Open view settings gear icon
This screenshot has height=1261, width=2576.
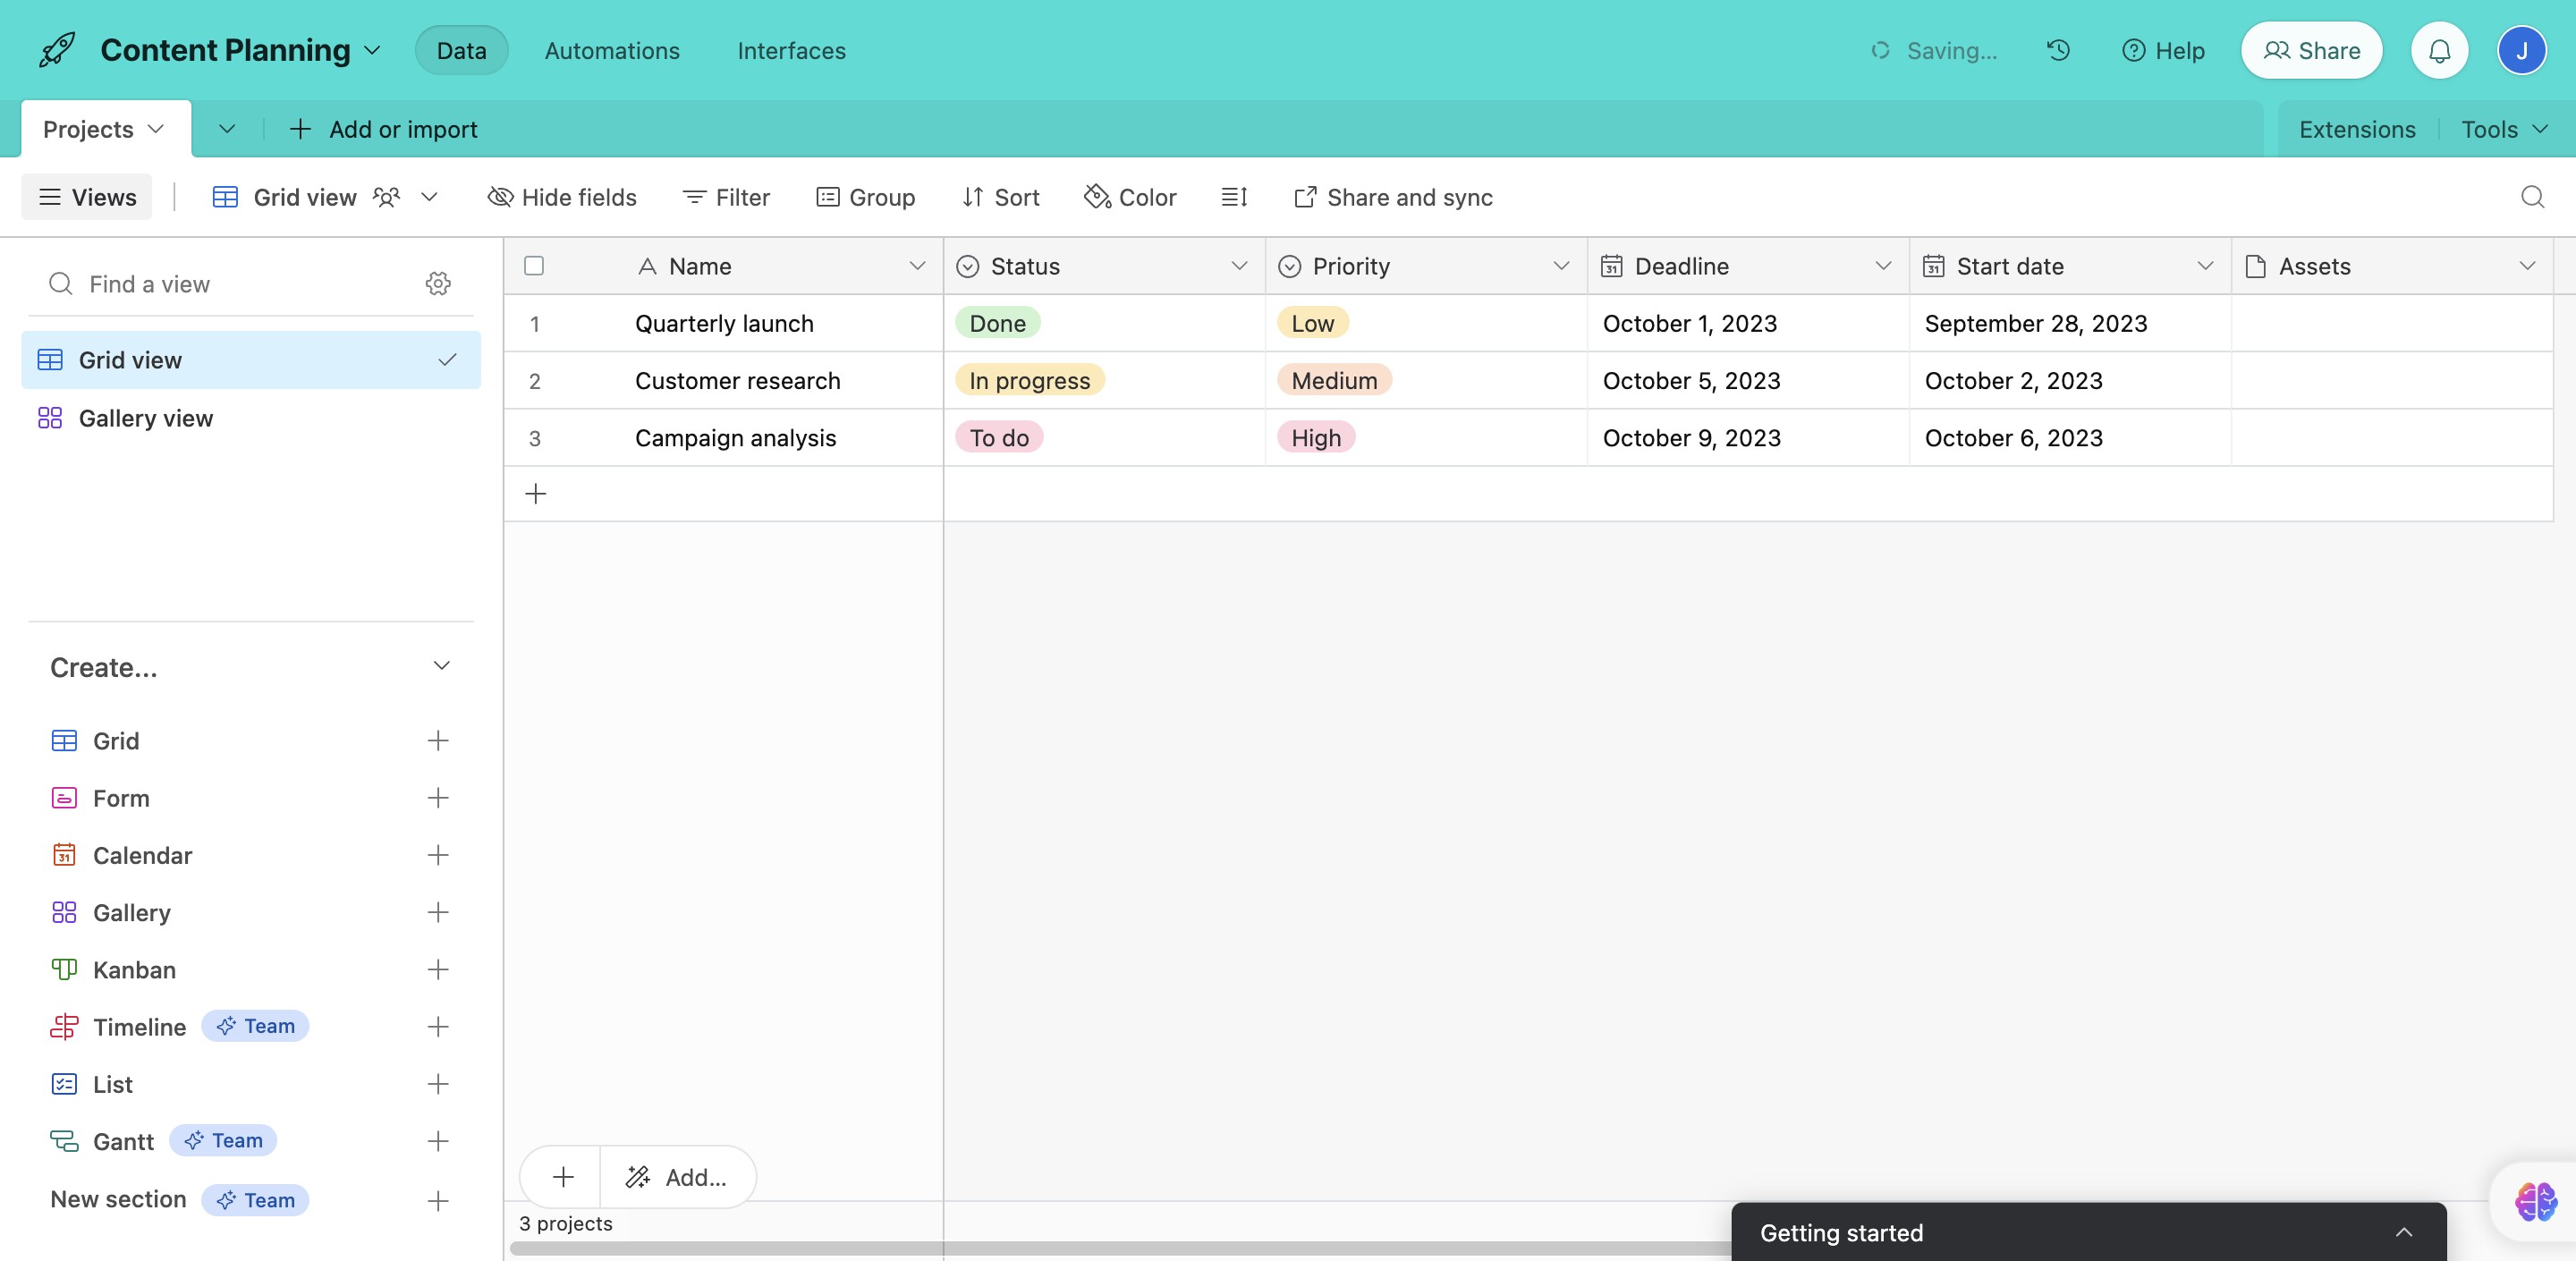(438, 284)
